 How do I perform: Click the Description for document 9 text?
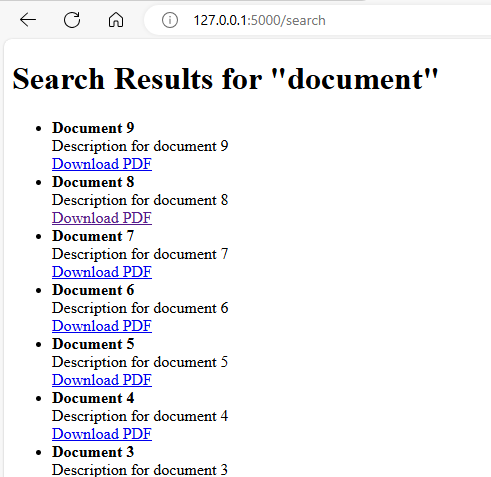[x=140, y=146]
